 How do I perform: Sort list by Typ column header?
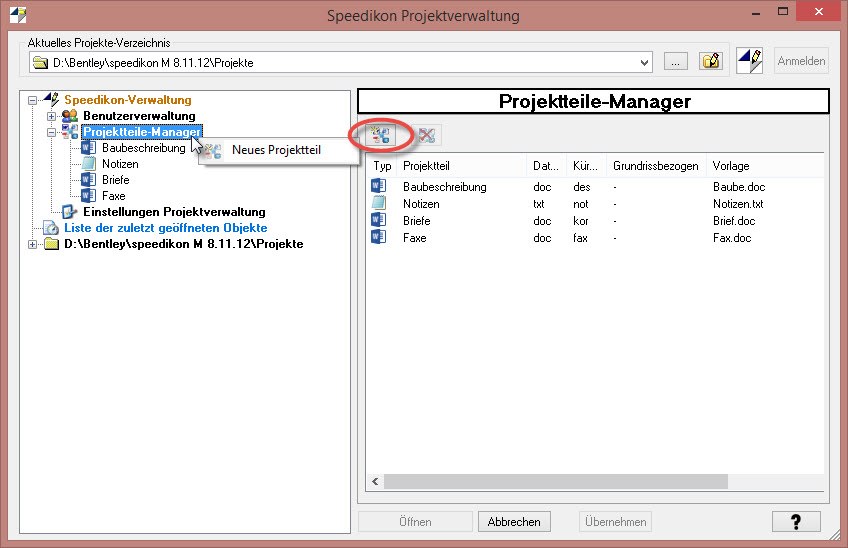(382, 166)
